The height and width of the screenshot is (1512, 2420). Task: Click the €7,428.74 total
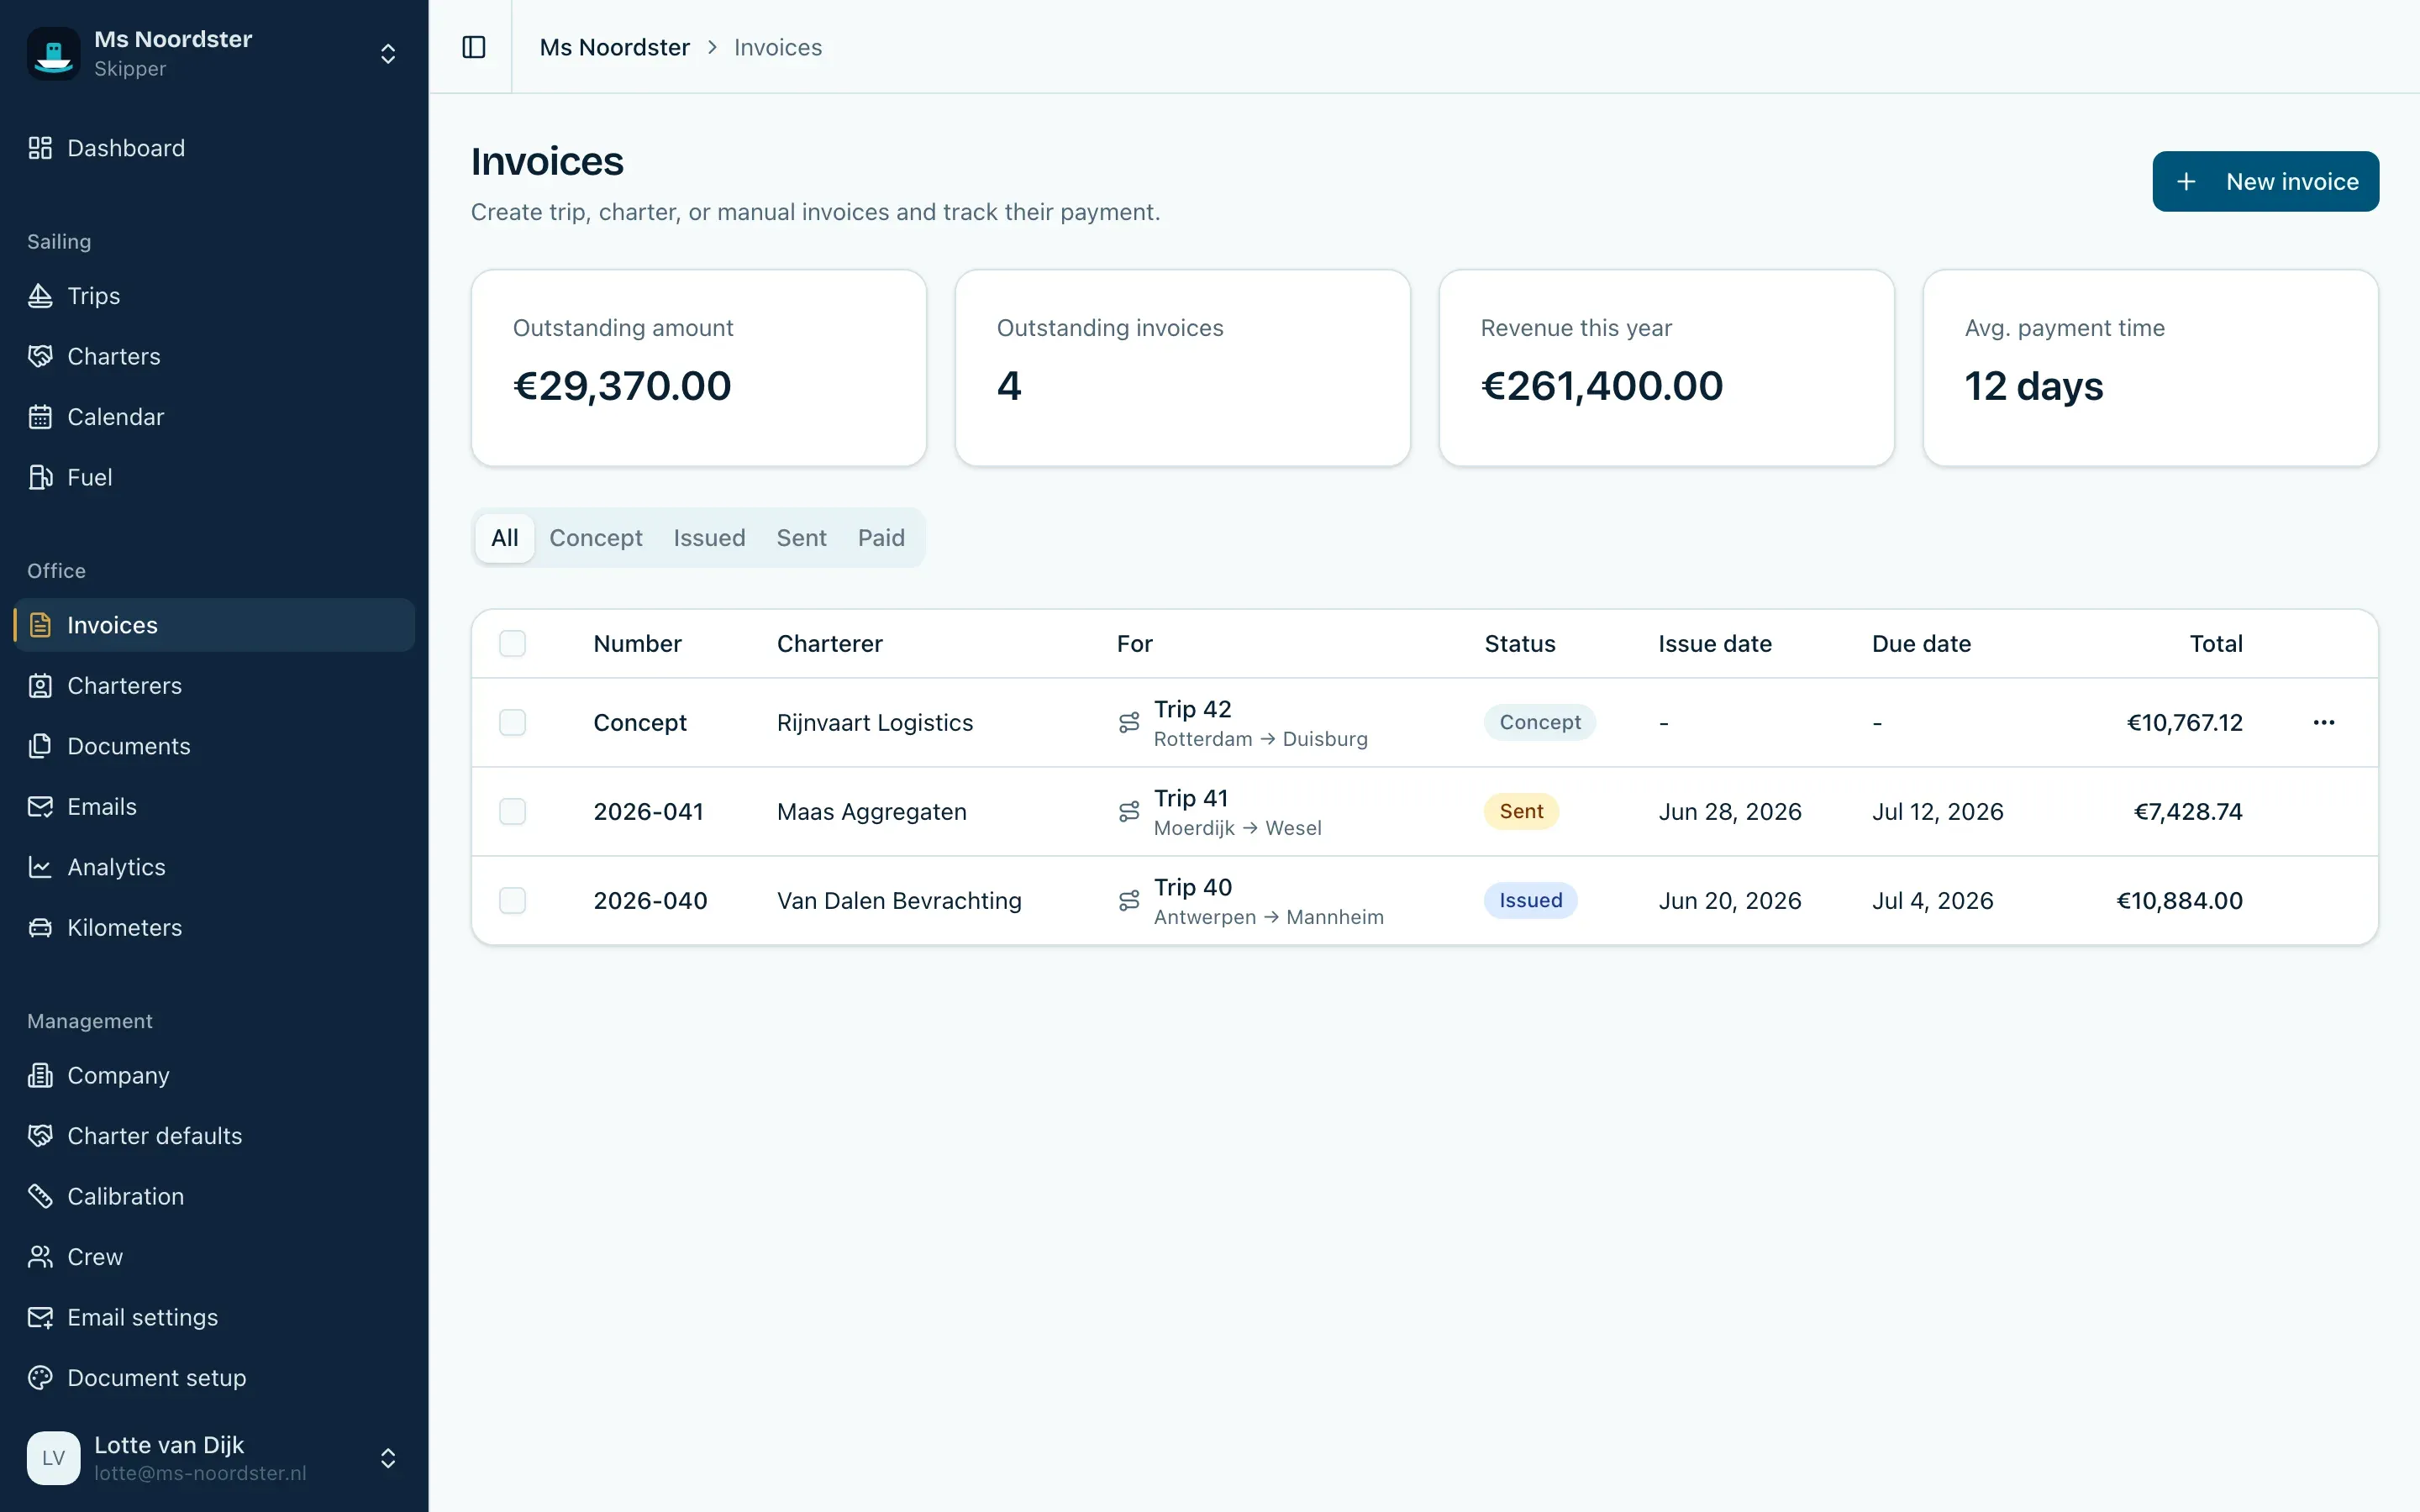tap(2188, 812)
